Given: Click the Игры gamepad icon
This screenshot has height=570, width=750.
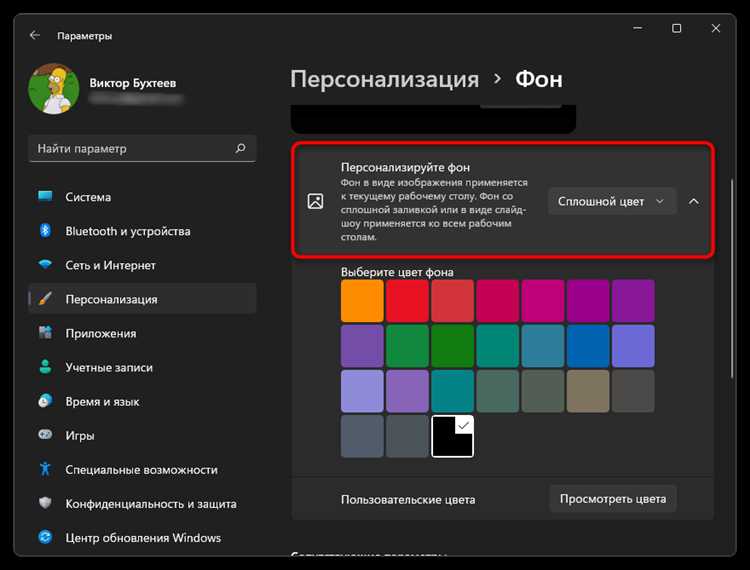Looking at the screenshot, I should 45,435.
